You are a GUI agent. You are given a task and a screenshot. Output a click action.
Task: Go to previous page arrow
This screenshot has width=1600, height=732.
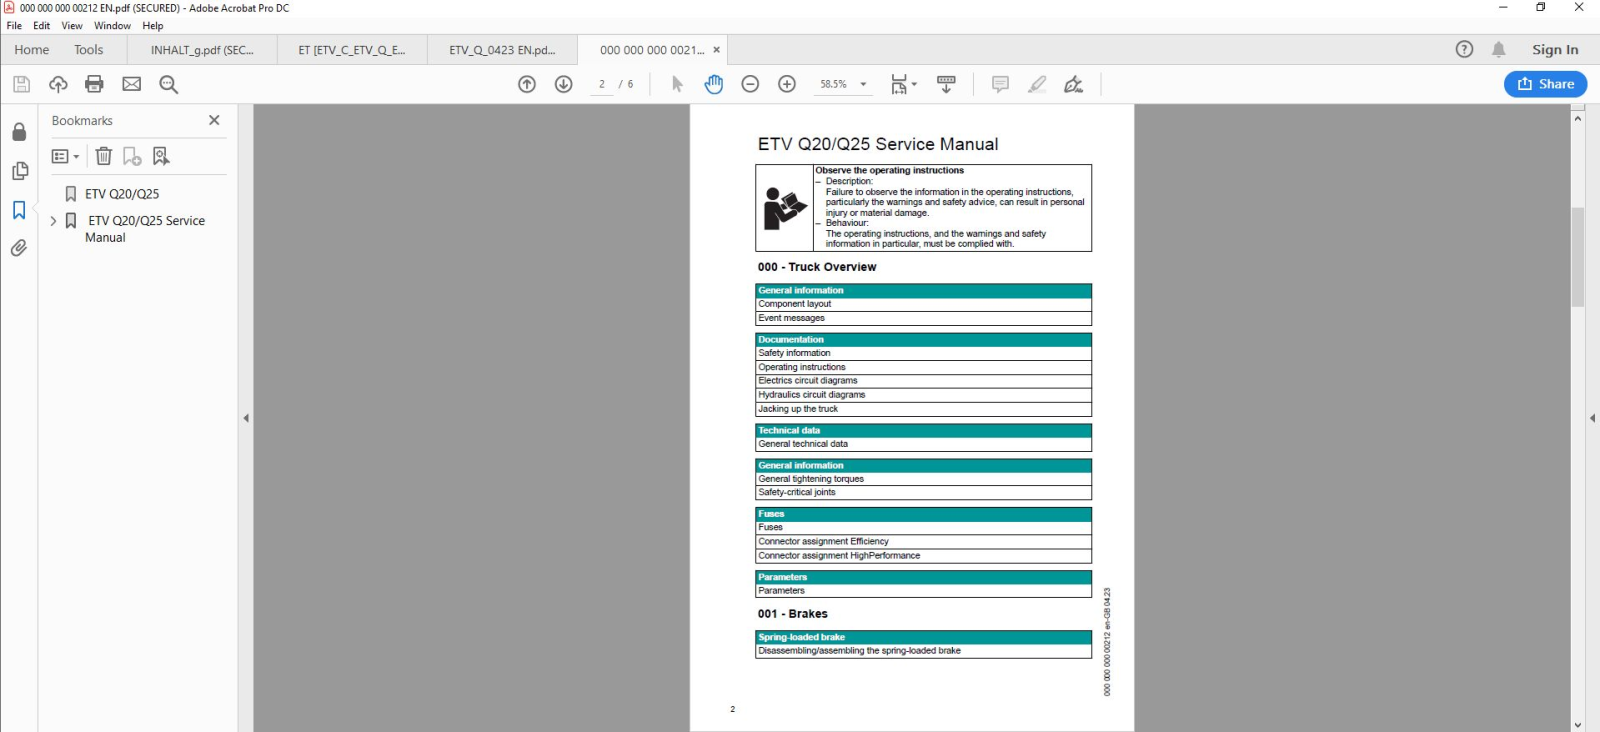pyautogui.click(x=527, y=84)
